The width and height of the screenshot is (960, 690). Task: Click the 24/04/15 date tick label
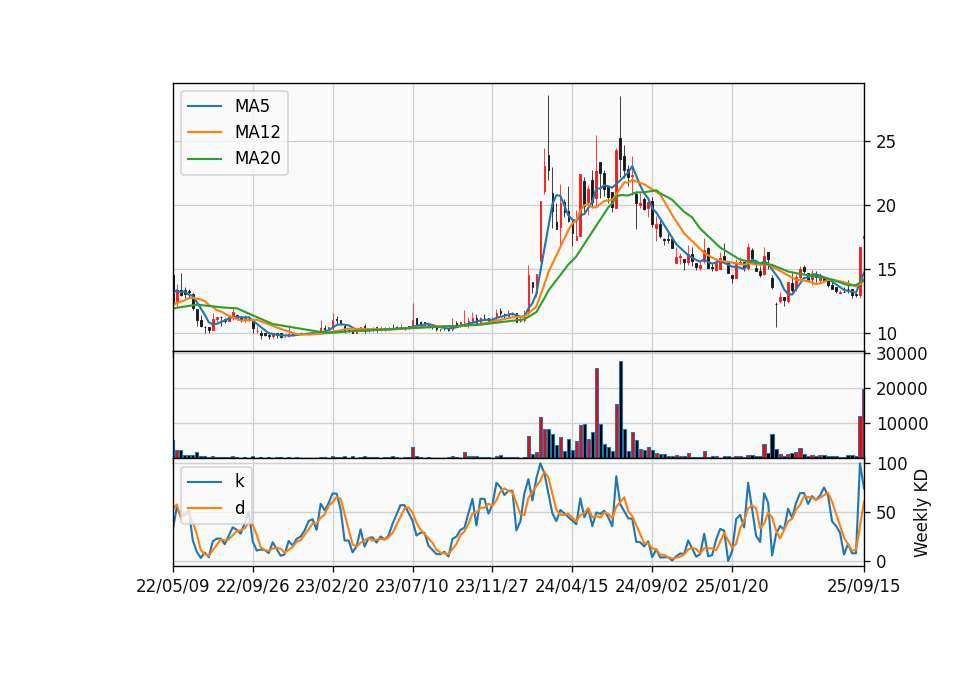pos(572,586)
